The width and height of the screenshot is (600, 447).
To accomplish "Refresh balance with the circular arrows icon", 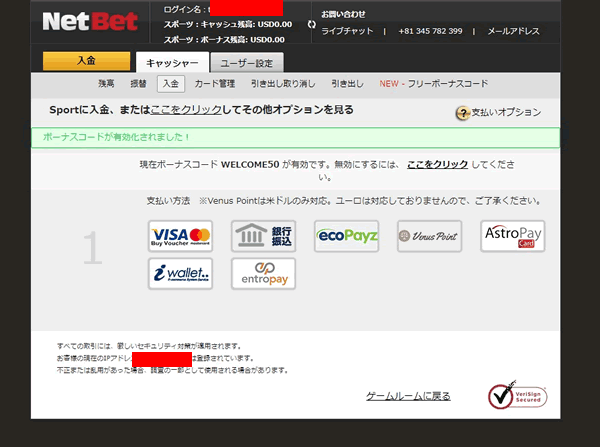I will [312, 24].
